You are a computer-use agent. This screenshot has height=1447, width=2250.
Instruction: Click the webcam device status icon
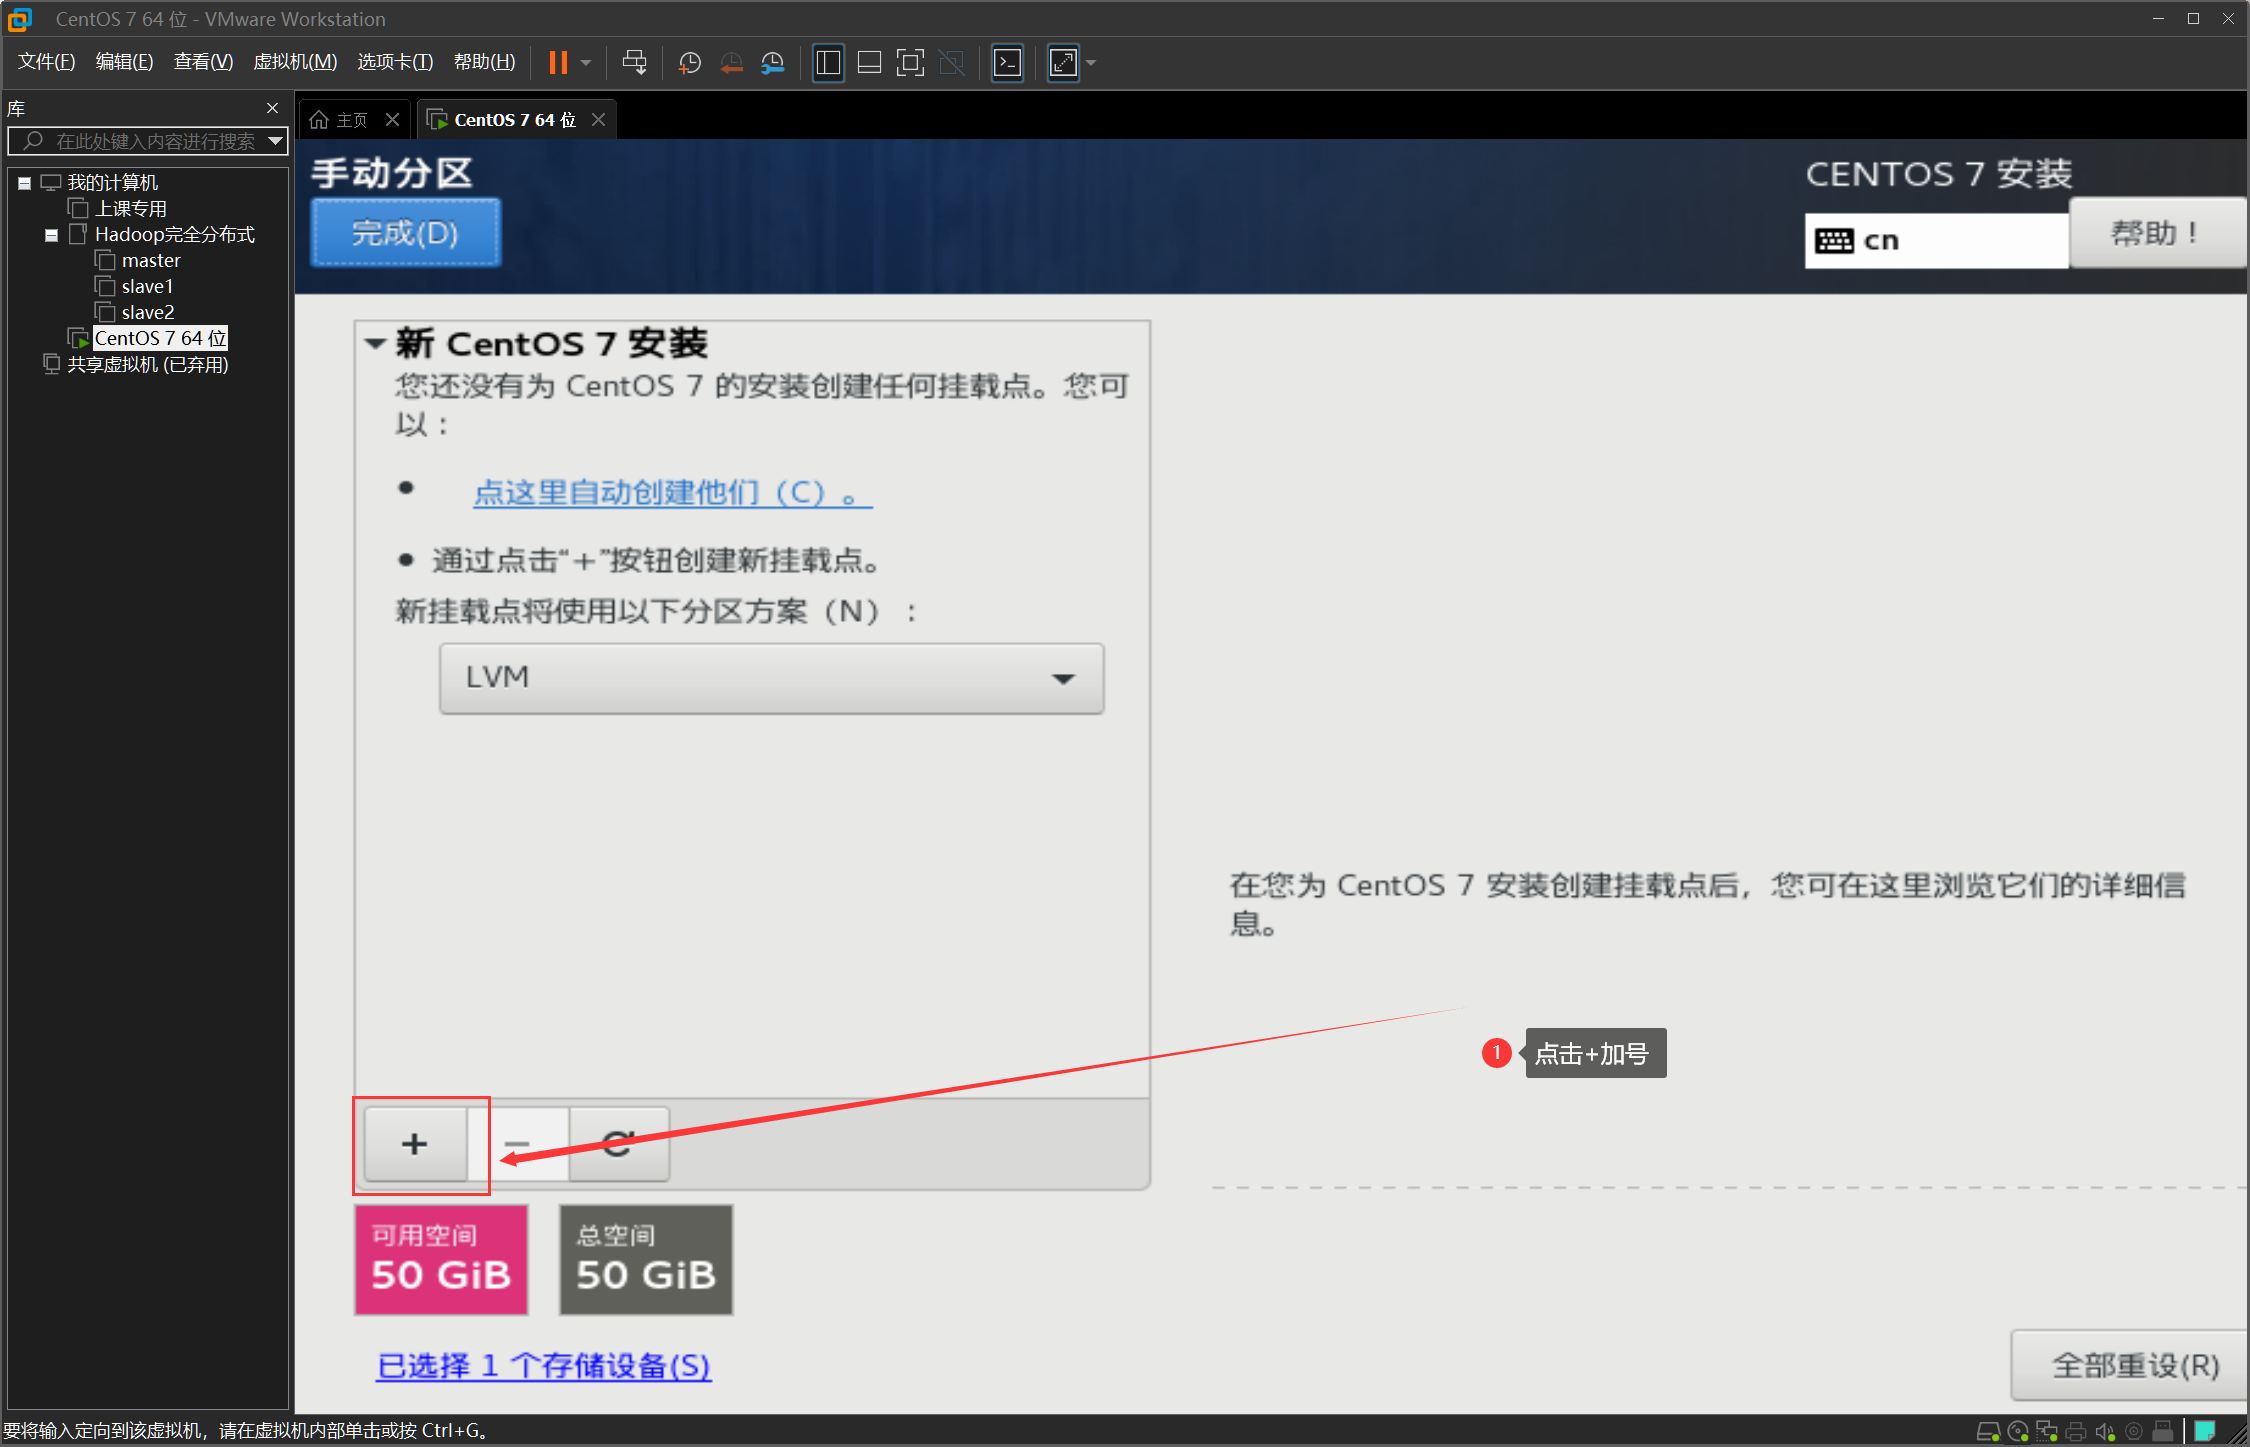(2134, 1431)
